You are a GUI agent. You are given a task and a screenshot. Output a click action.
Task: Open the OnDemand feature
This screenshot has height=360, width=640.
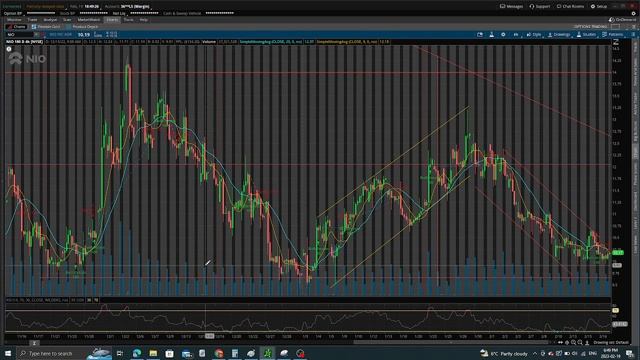point(623,20)
